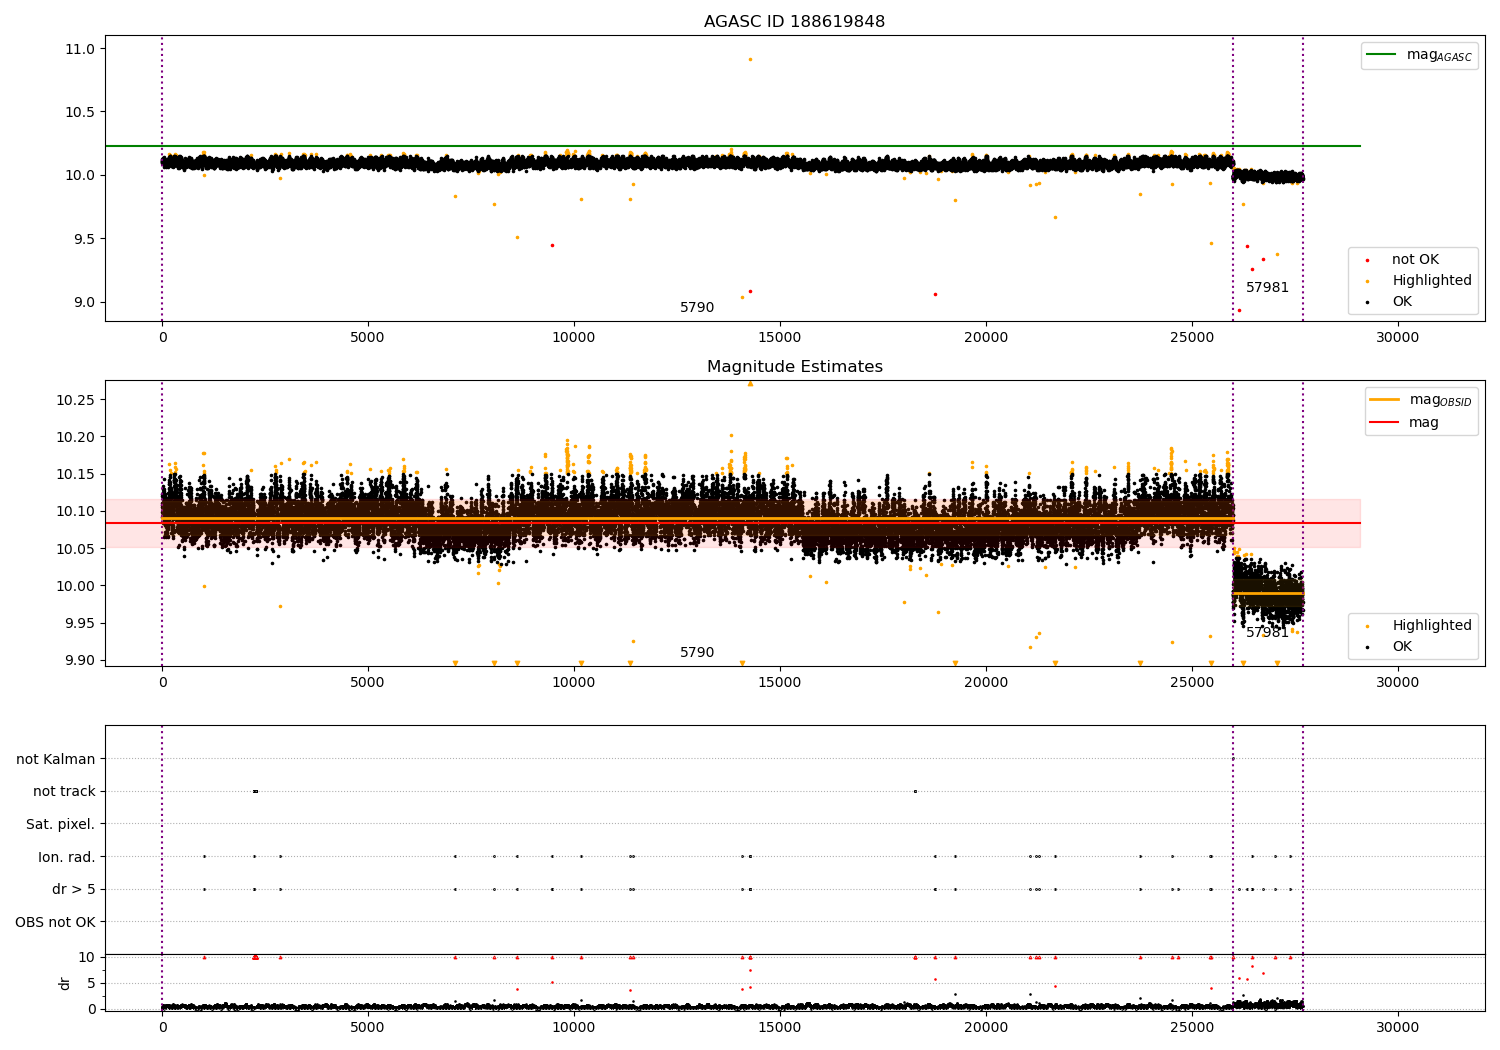
Task: Click the '10.25' y-axis tick in middle plot
Action: pyautogui.click(x=75, y=400)
